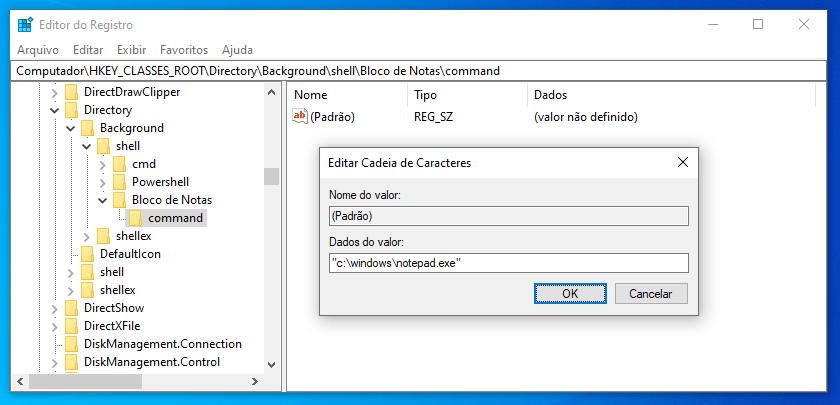Screen dimensions: 840x405
Task: Select the (Padrão) string value icon
Action: (x=300, y=116)
